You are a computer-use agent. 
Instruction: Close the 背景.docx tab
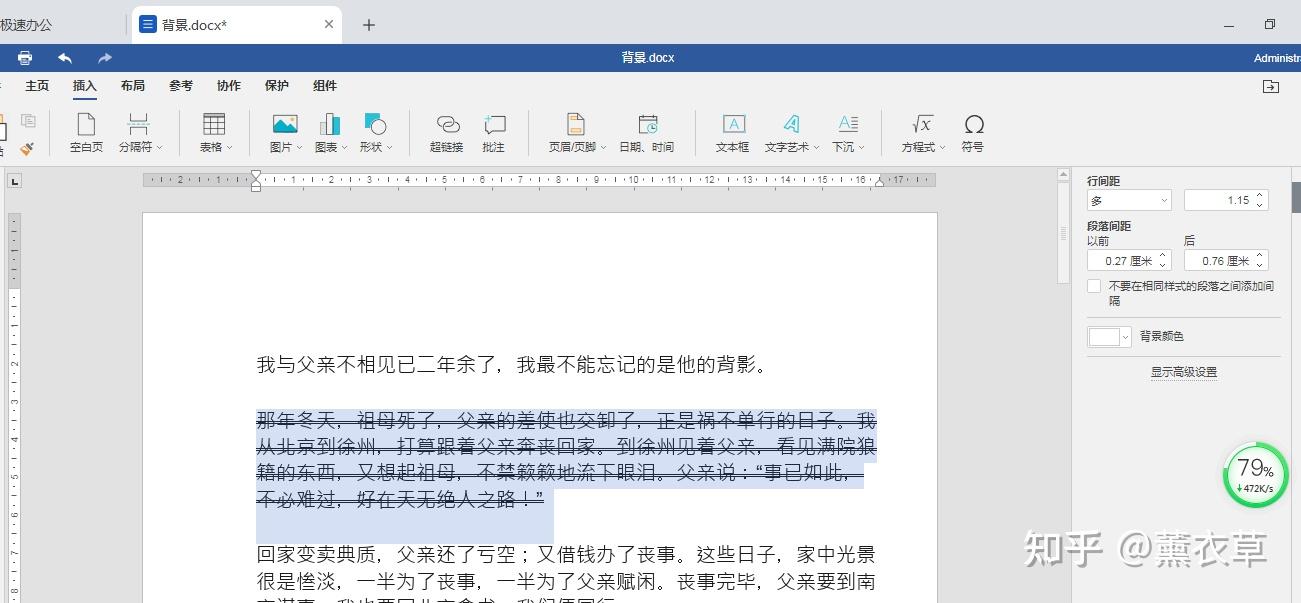tap(328, 25)
